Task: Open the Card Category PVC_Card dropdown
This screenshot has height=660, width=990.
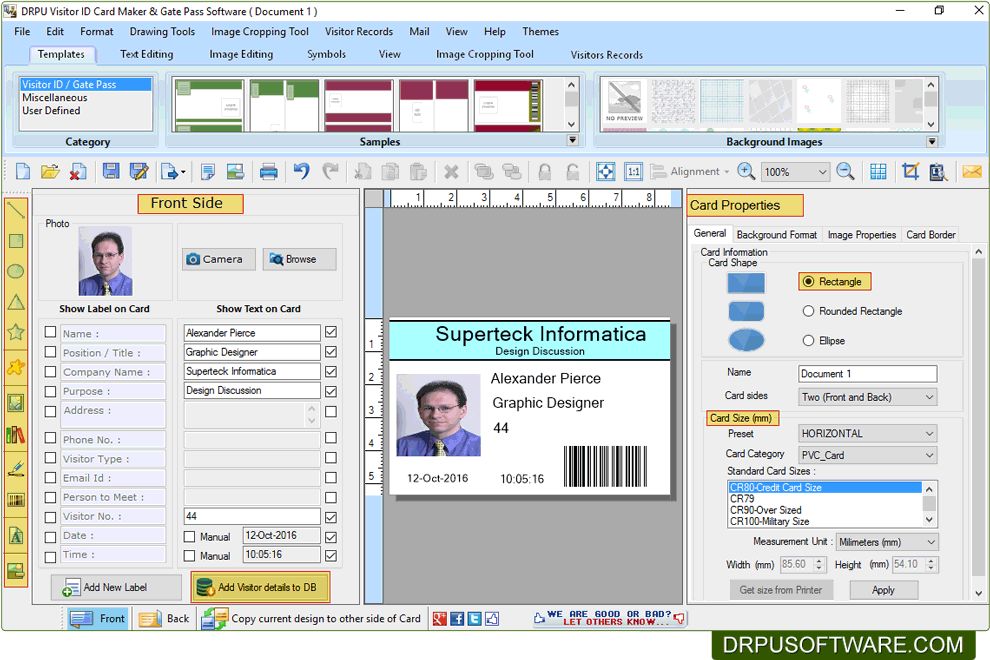Action: point(929,455)
